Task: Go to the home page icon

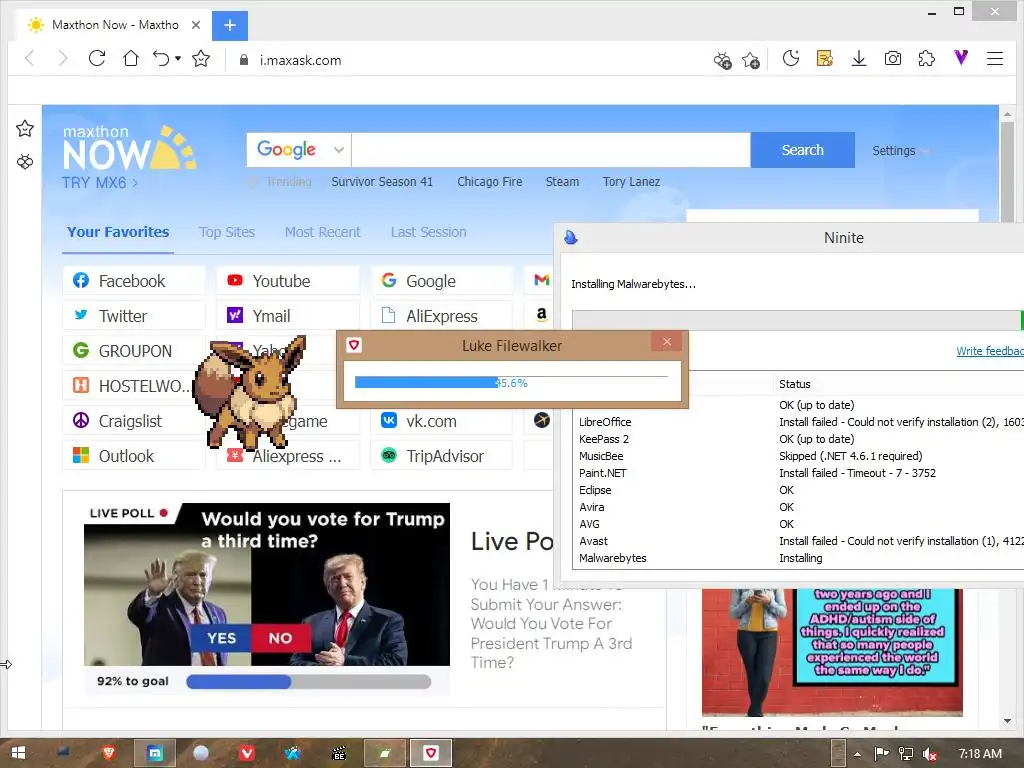Action: [131, 59]
